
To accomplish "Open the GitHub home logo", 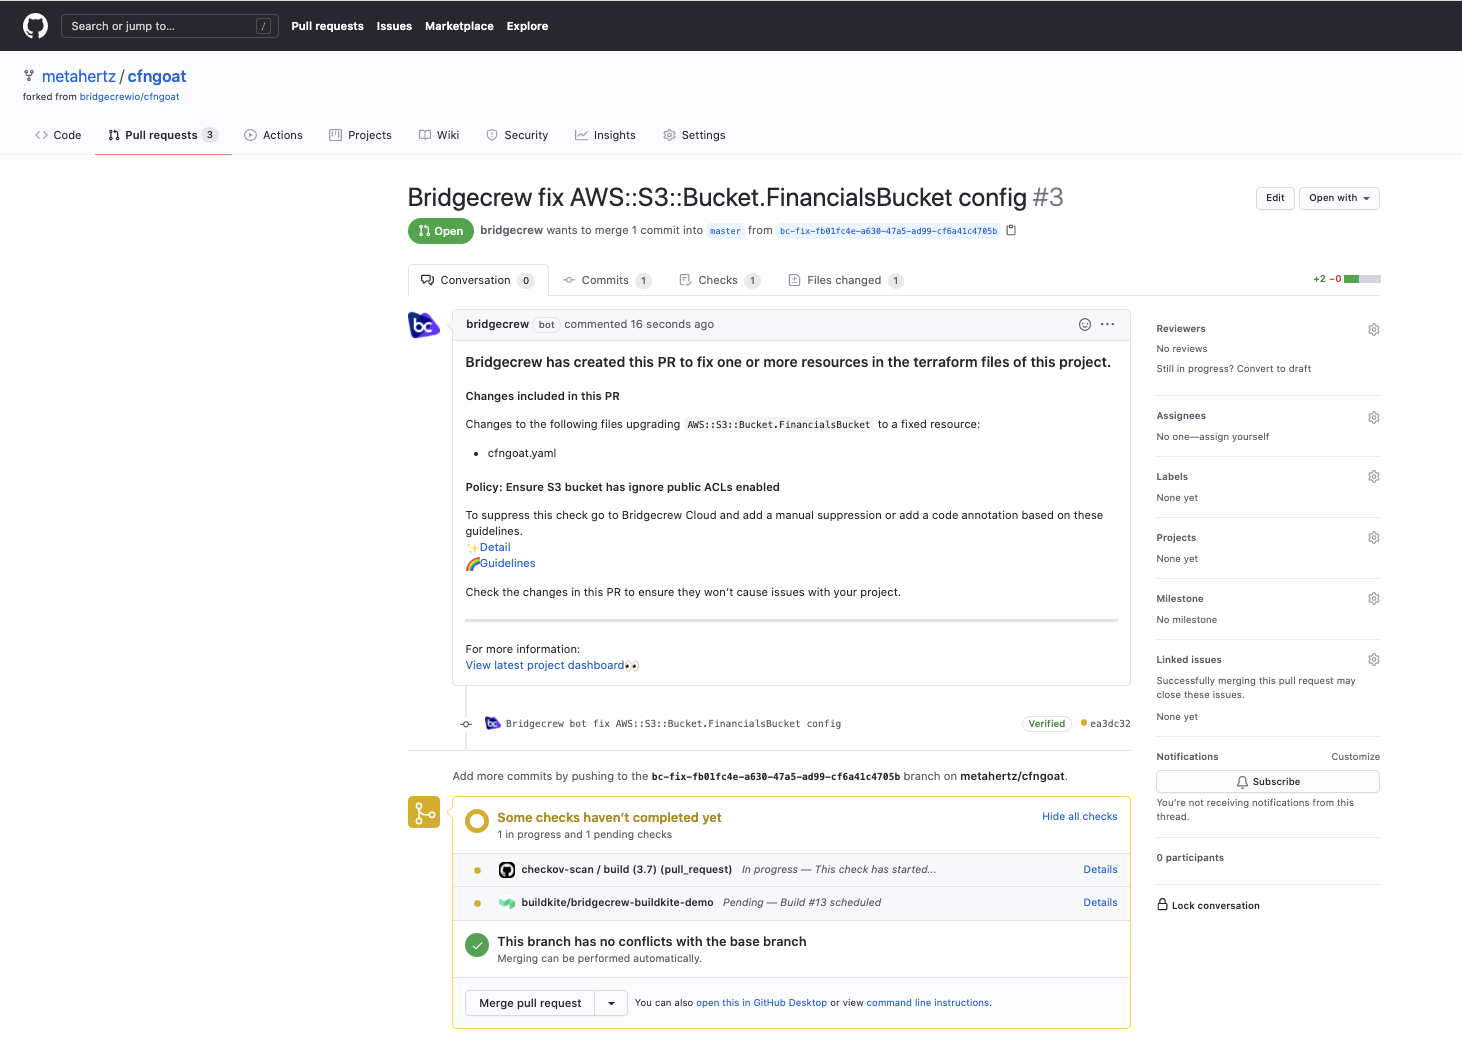I will pyautogui.click(x=35, y=26).
